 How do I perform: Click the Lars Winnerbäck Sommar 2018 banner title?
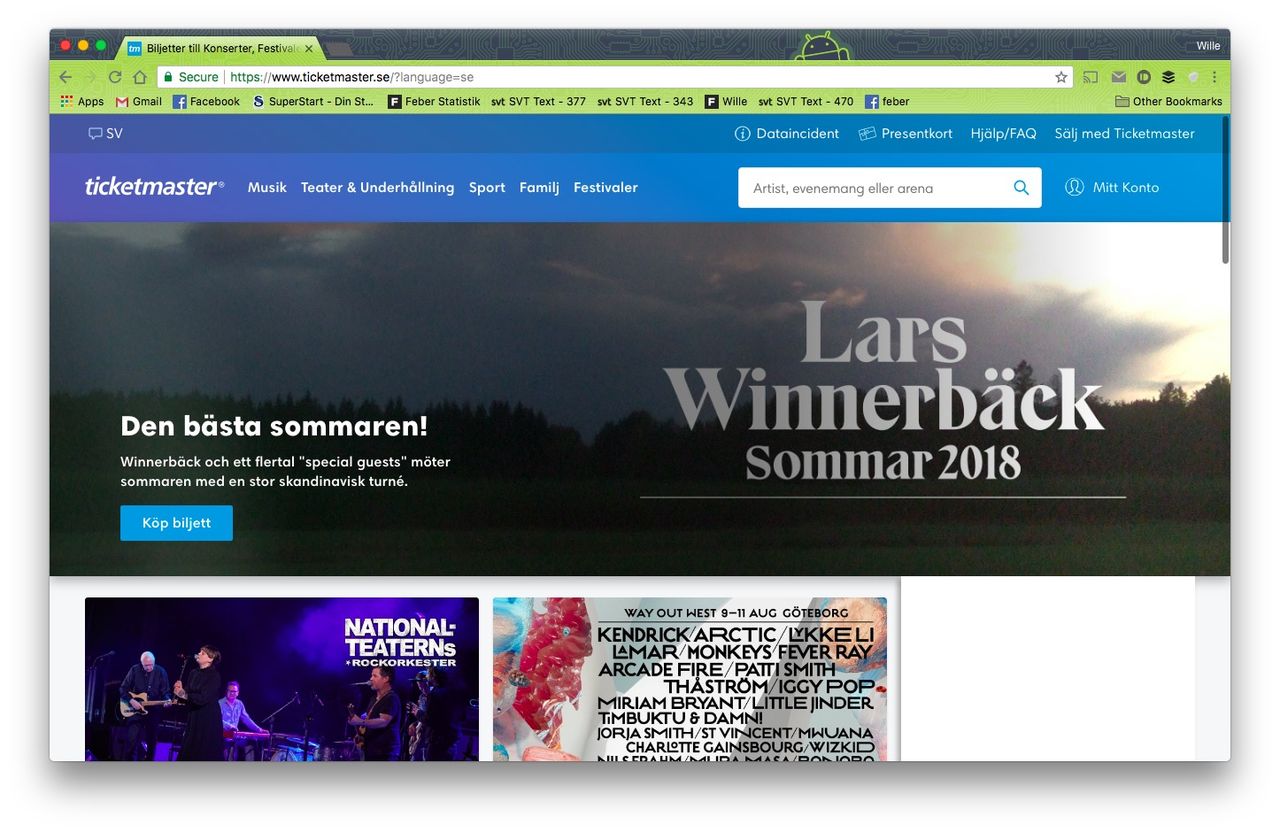point(884,392)
